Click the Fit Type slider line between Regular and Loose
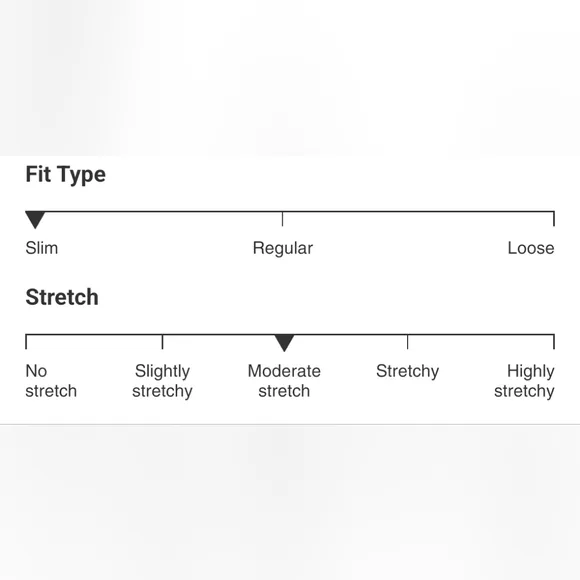This screenshot has width=580, height=580. pyautogui.click(x=418, y=212)
